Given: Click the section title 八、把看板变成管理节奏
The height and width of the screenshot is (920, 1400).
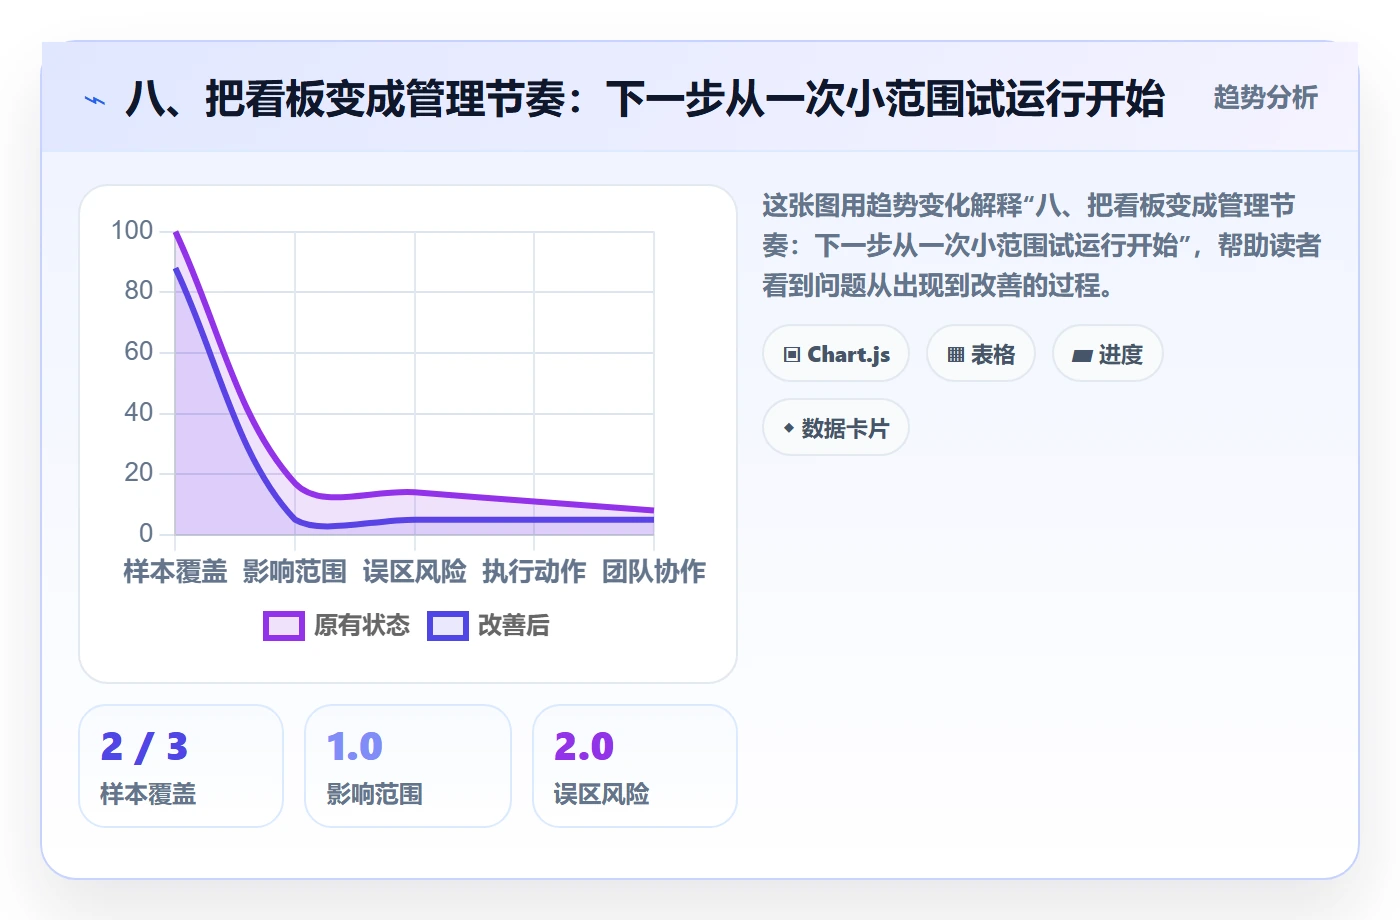Looking at the screenshot, I should point(644,99).
